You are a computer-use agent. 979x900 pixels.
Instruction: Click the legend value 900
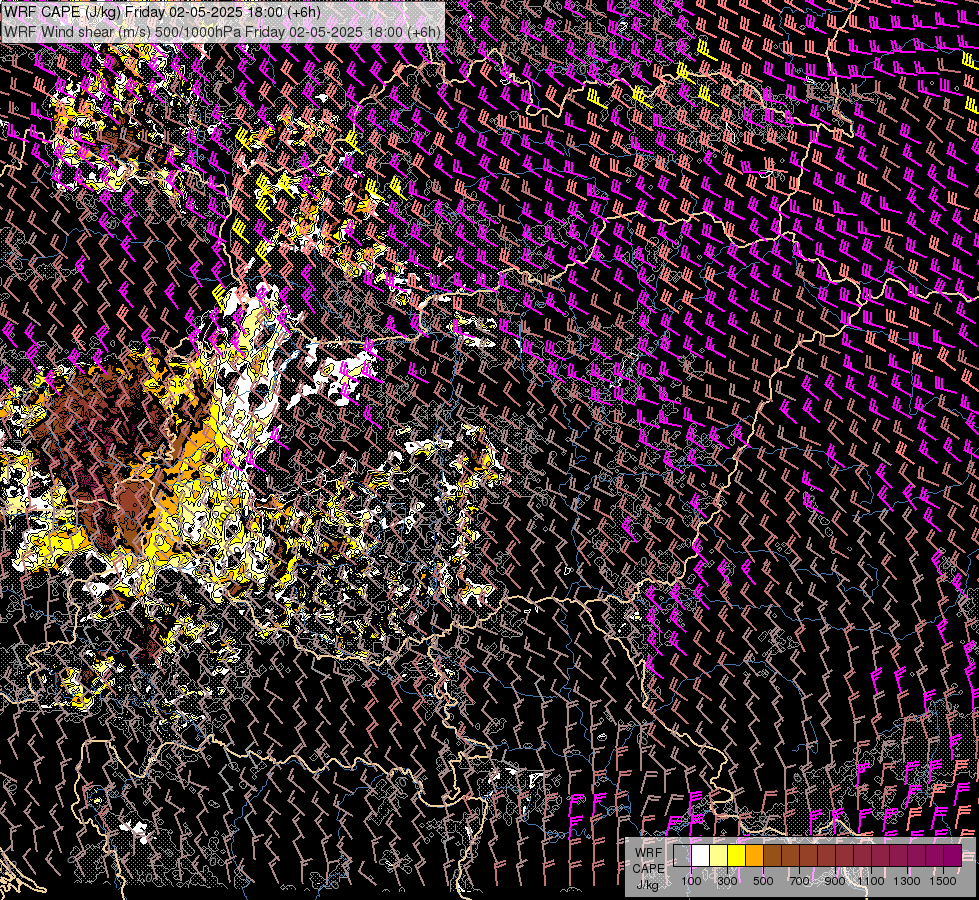[835, 881]
